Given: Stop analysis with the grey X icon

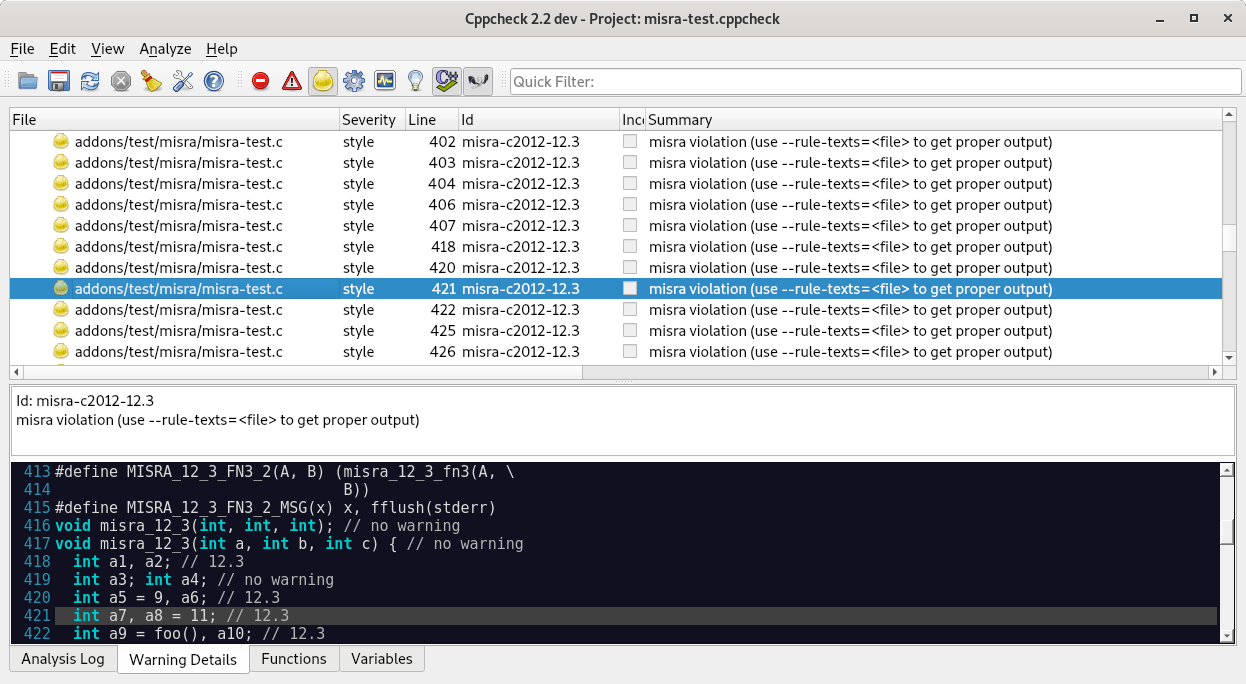Looking at the screenshot, I should (x=121, y=81).
